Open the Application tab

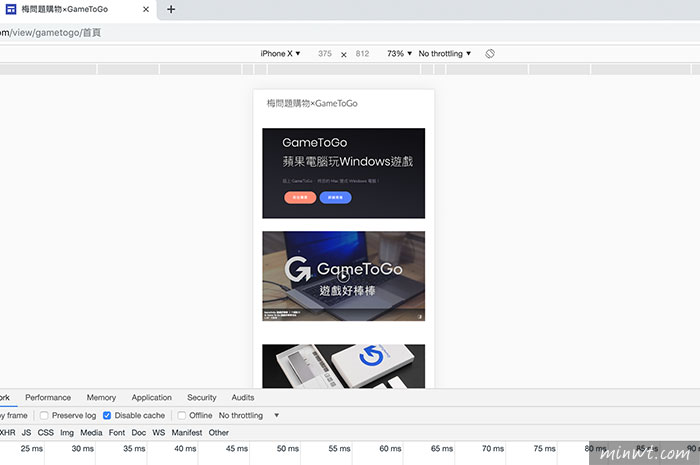(x=151, y=397)
